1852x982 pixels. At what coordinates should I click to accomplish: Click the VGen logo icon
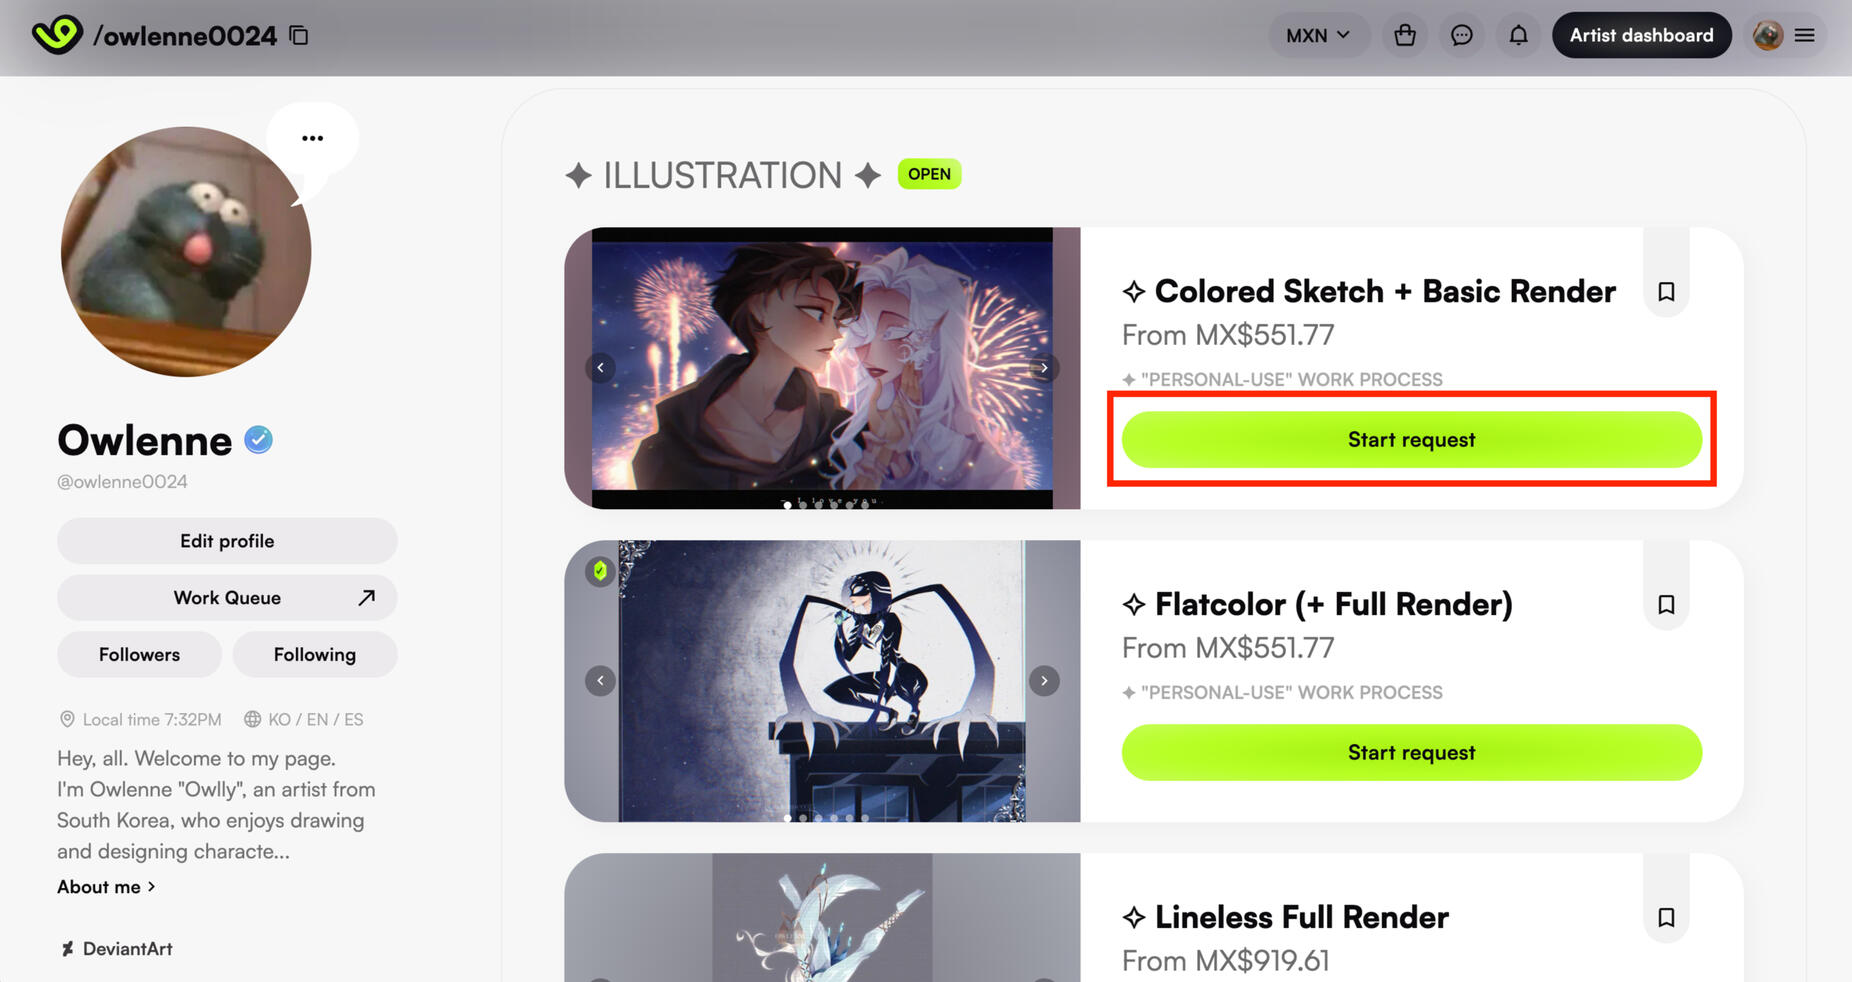[57, 35]
